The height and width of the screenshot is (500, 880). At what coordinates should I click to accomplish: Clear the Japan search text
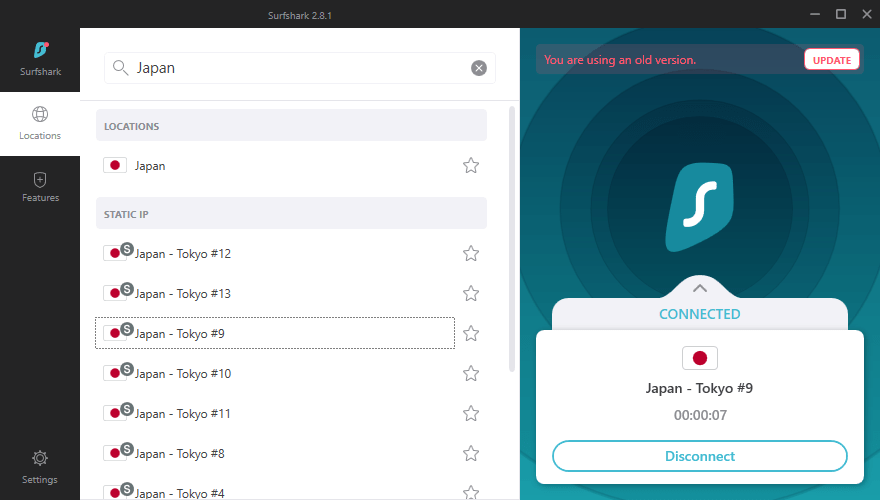(x=479, y=68)
